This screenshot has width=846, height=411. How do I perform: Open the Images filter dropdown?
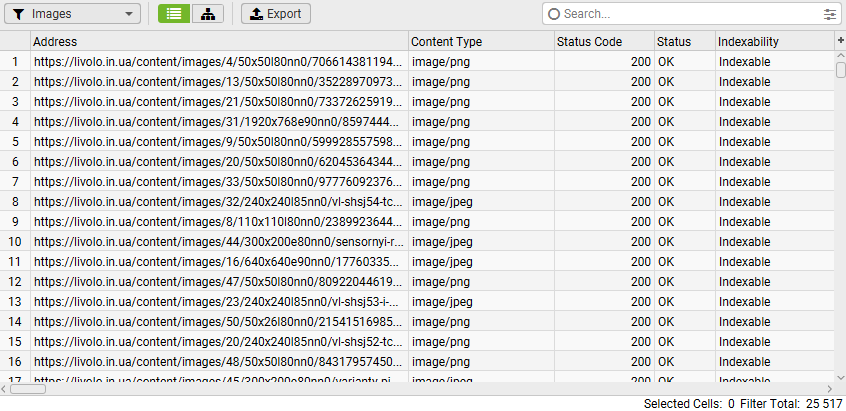(74, 14)
